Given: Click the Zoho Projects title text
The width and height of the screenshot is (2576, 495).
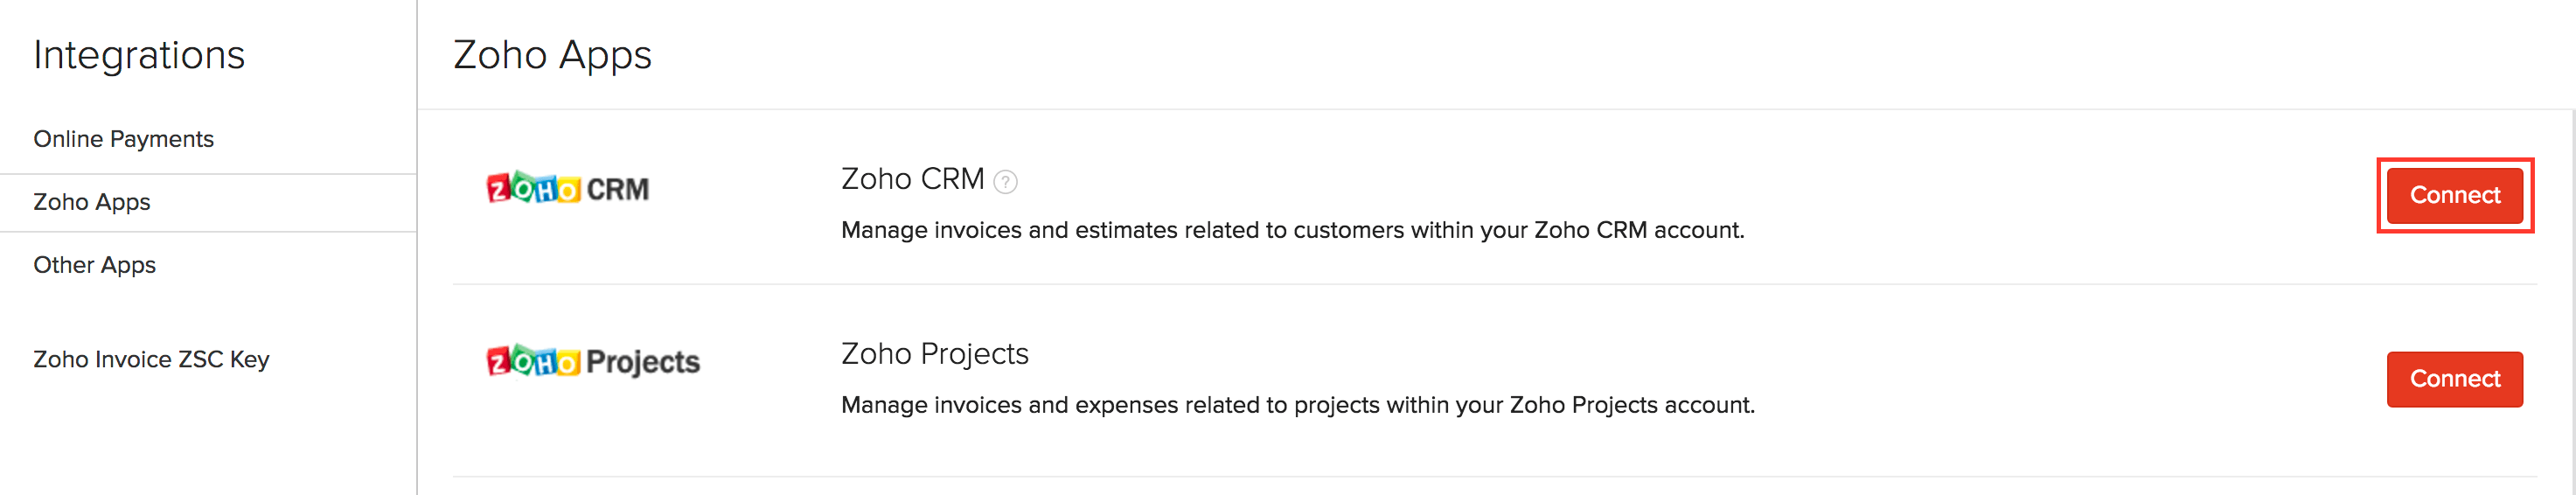Looking at the screenshot, I should tap(934, 354).
